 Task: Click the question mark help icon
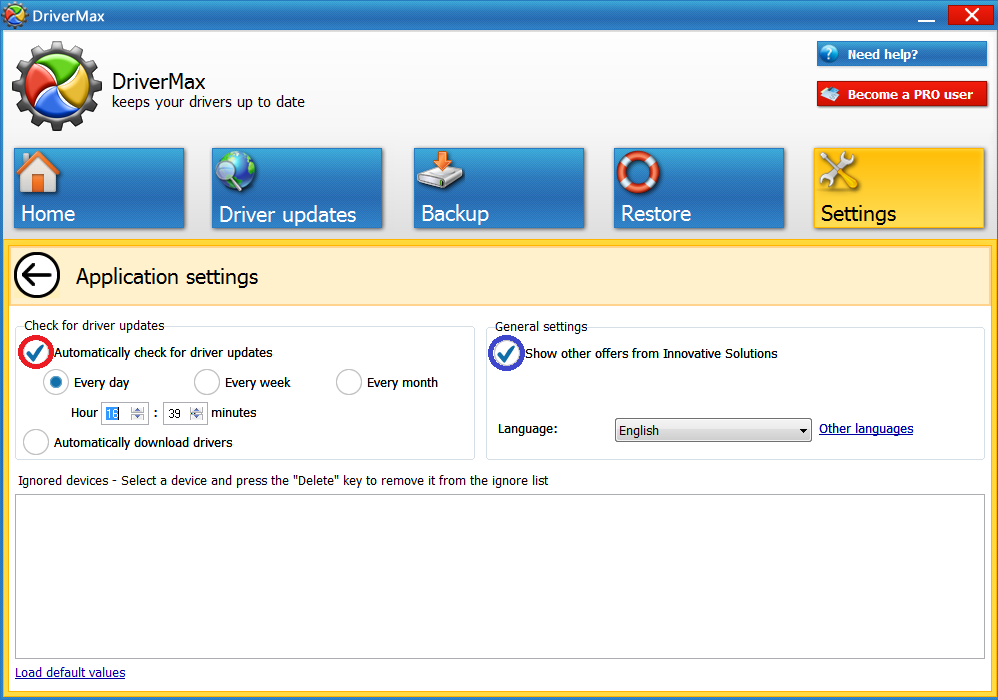(829, 54)
